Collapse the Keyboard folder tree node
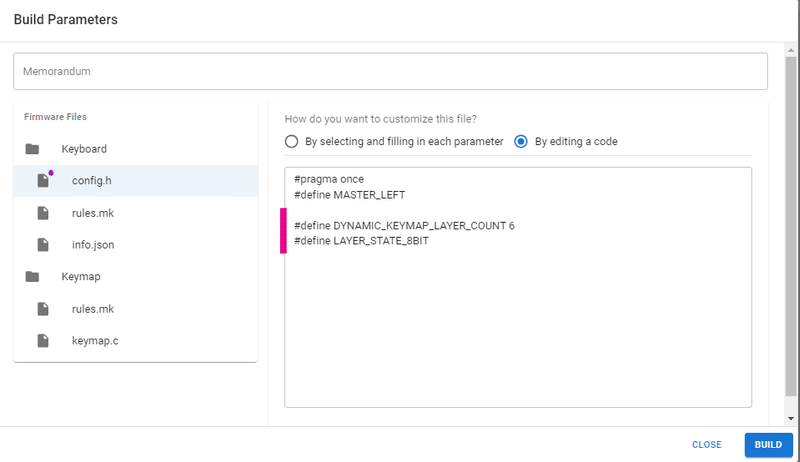 84,149
